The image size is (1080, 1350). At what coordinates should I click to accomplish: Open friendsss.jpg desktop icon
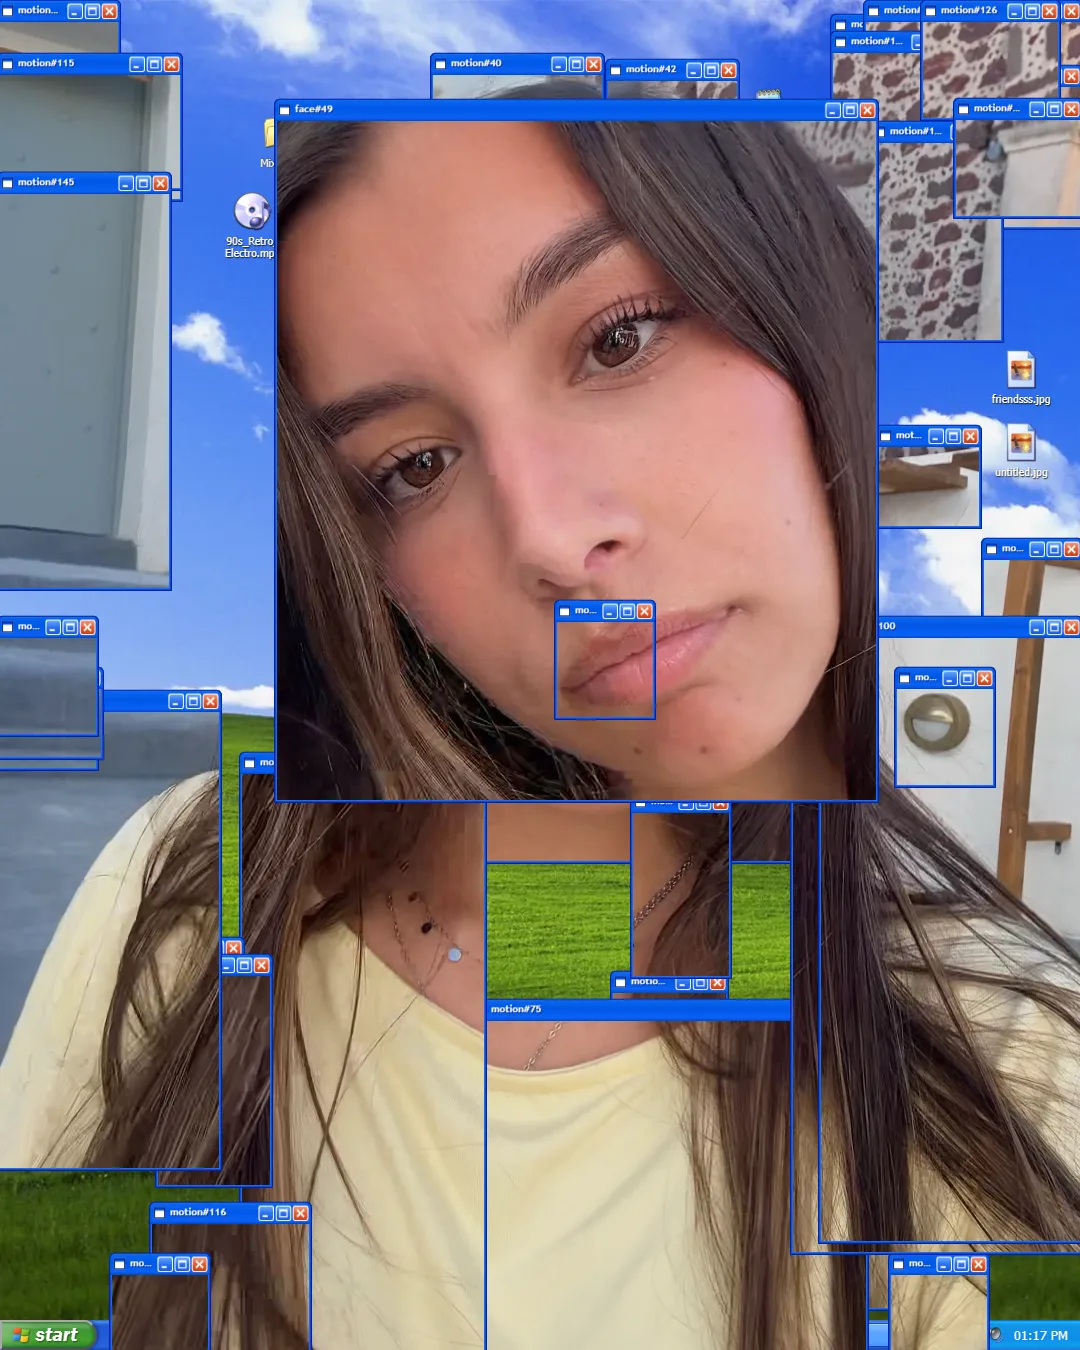click(1021, 378)
